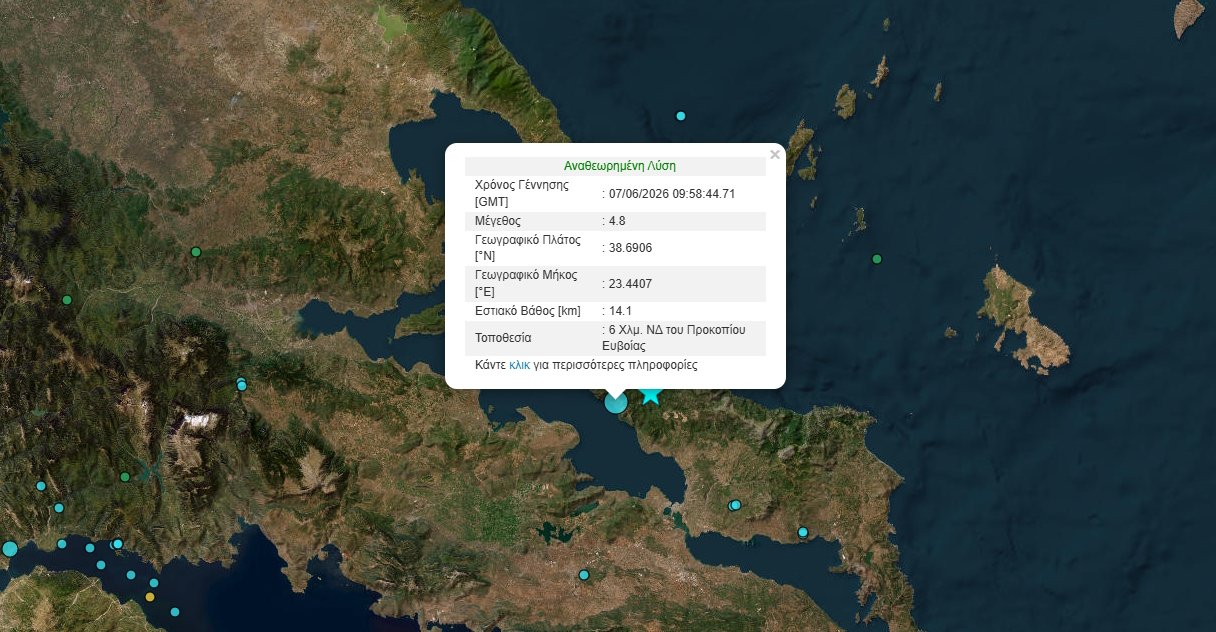Select the cyan marker in the sea above the popup
The height and width of the screenshot is (632, 1216).
tap(681, 116)
